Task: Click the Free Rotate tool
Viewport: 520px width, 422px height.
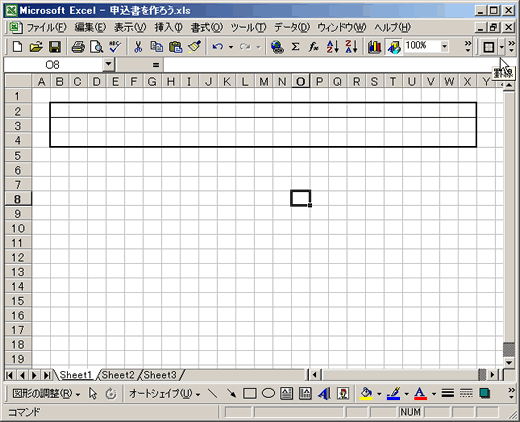Action: (x=111, y=394)
